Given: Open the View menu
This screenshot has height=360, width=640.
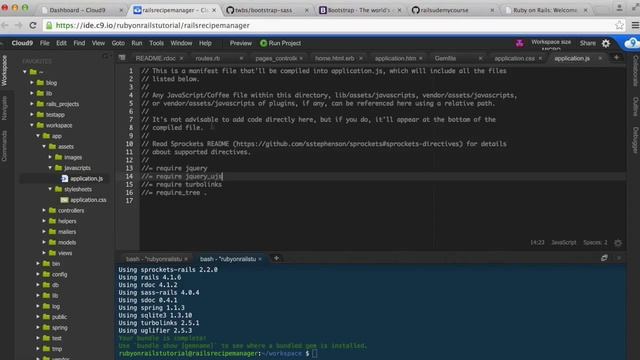Looking at the screenshot, I should (98, 43).
